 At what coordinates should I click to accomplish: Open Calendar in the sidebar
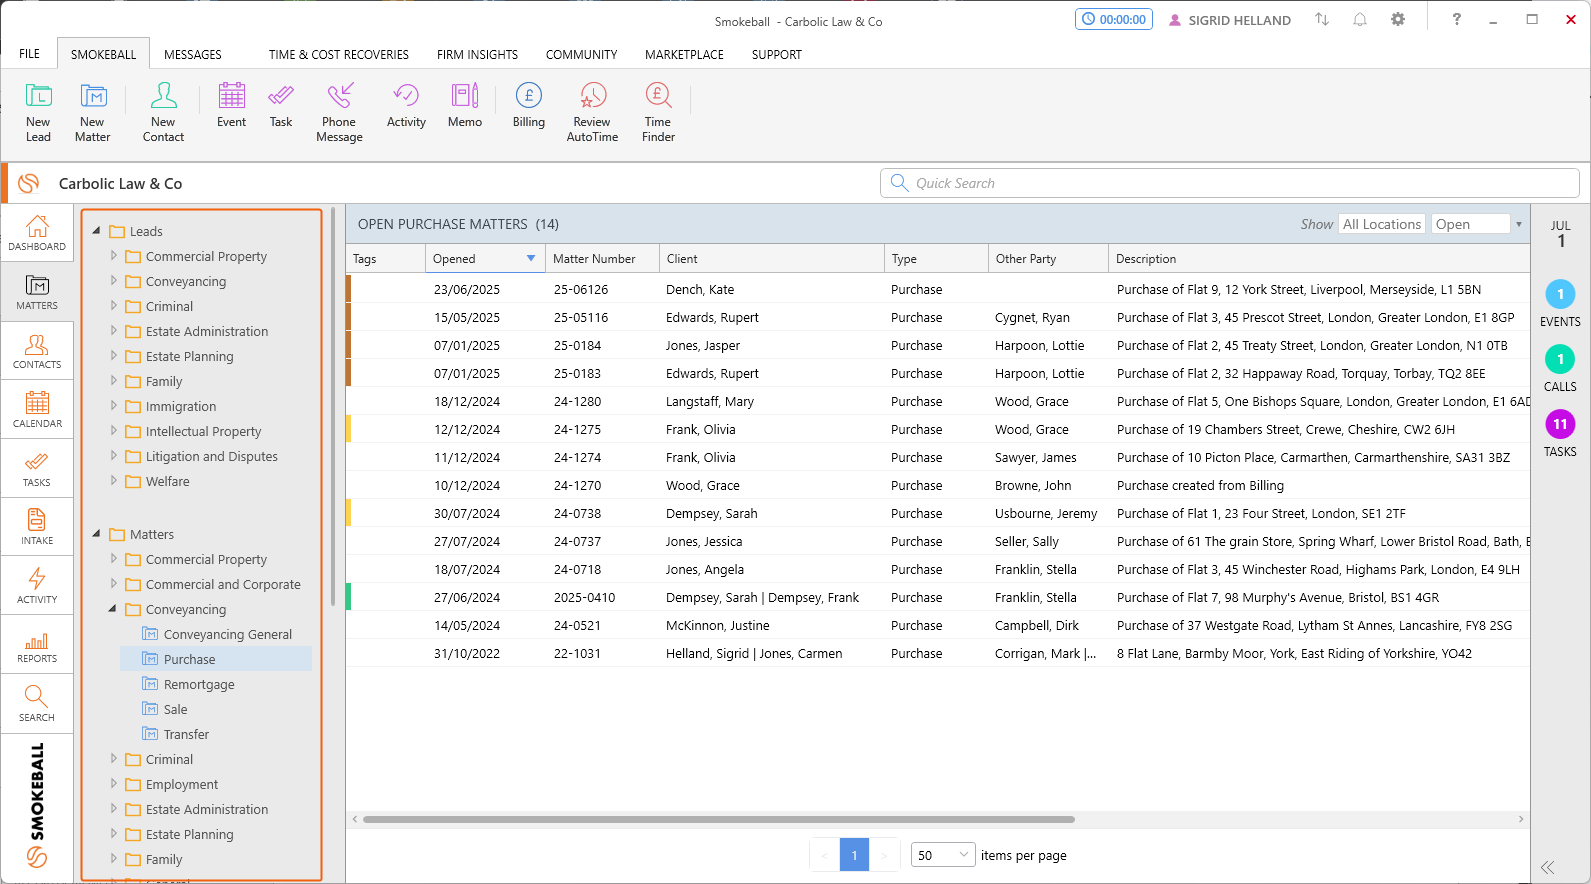pos(37,410)
